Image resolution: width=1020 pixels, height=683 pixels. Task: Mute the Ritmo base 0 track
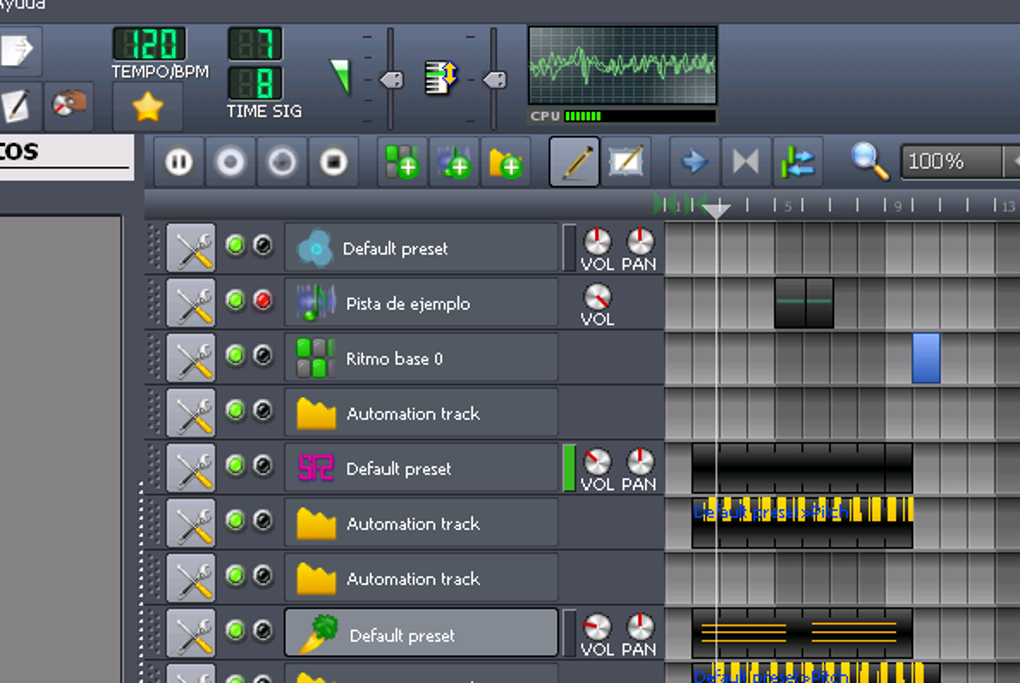tap(235, 355)
